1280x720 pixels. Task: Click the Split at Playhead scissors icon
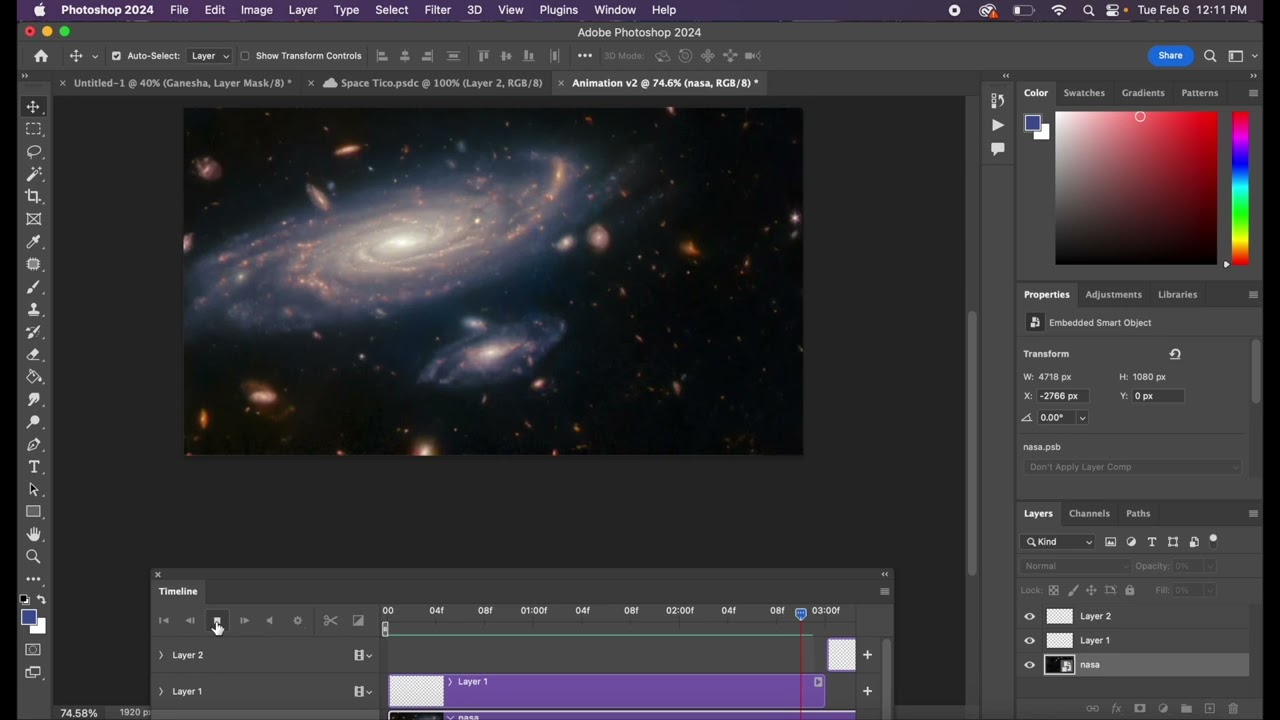coord(330,621)
